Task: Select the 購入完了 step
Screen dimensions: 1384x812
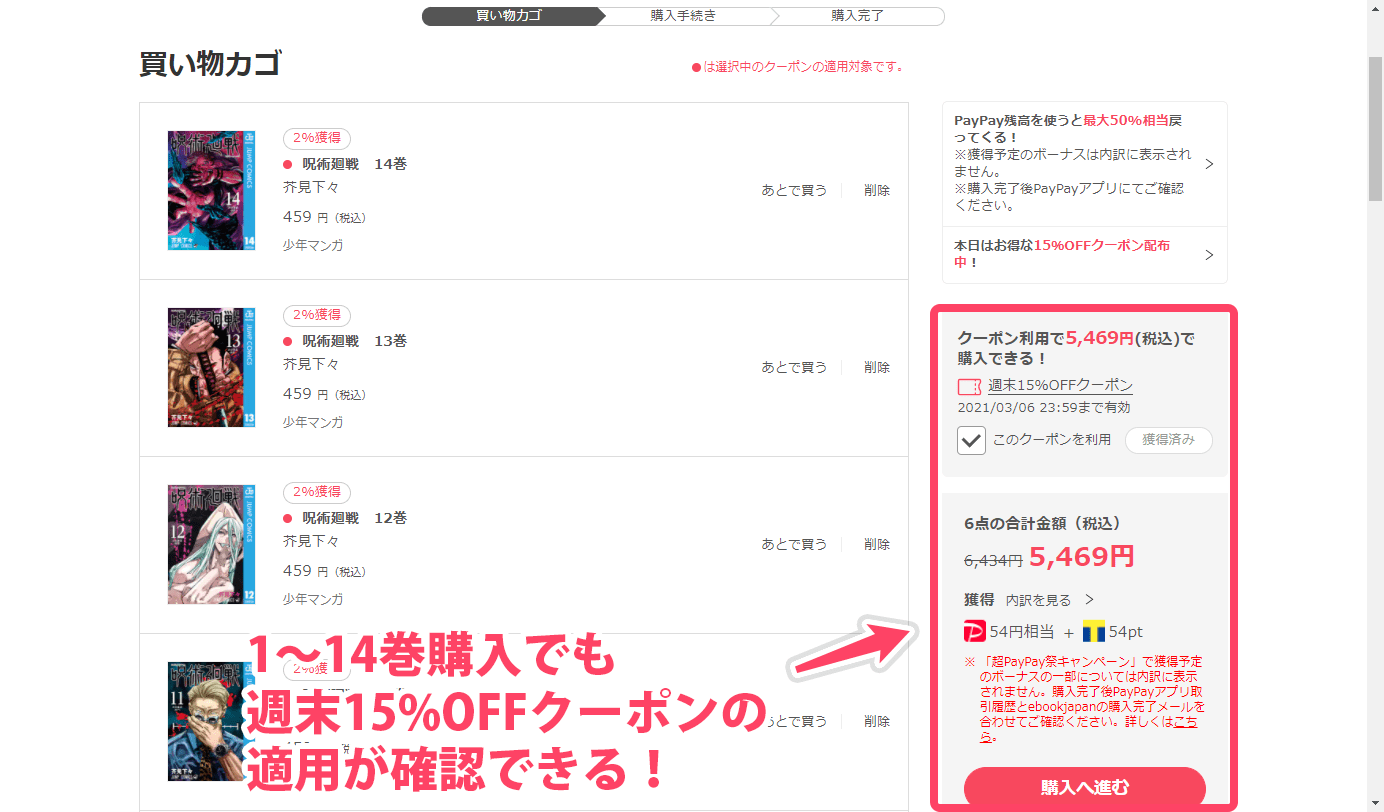Action: tap(857, 16)
